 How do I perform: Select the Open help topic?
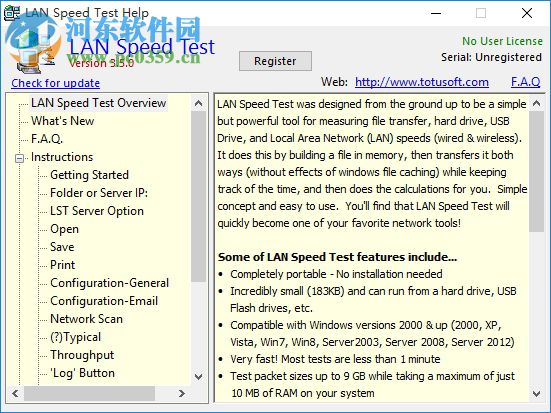pyautogui.click(x=64, y=229)
